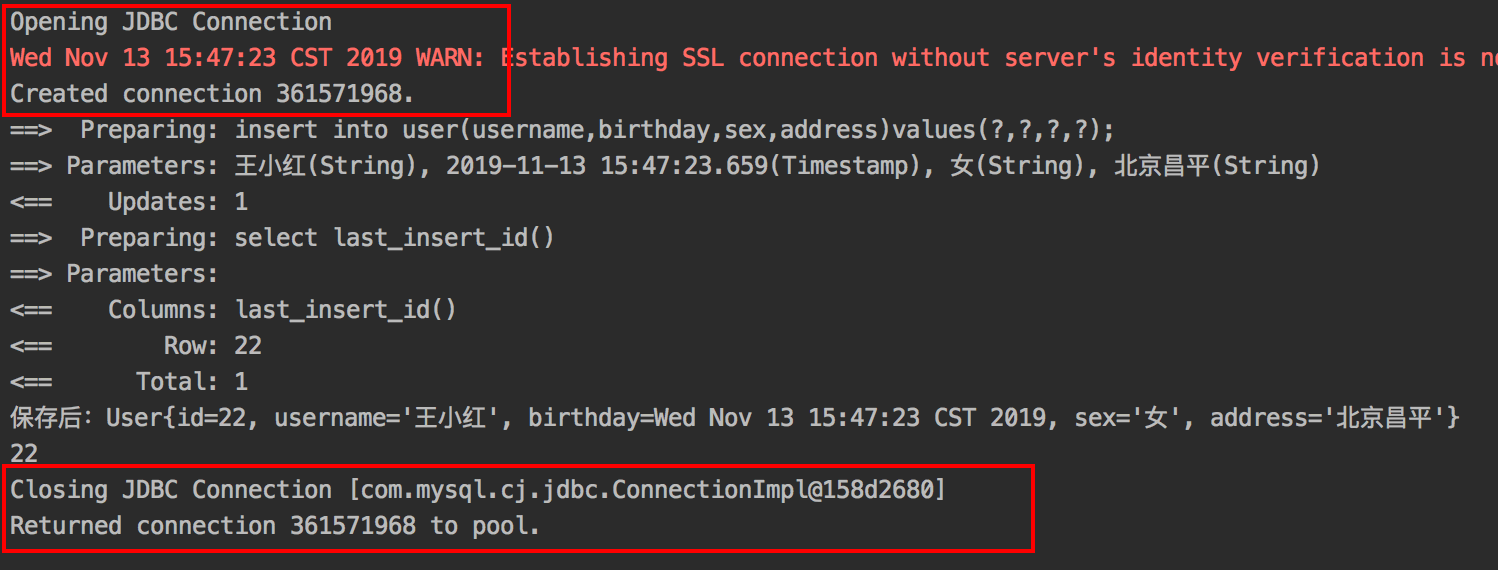The width and height of the screenshot is (1498, 570).
Task: Click the red SSL connection WARN message
Action: coord(750,58)
